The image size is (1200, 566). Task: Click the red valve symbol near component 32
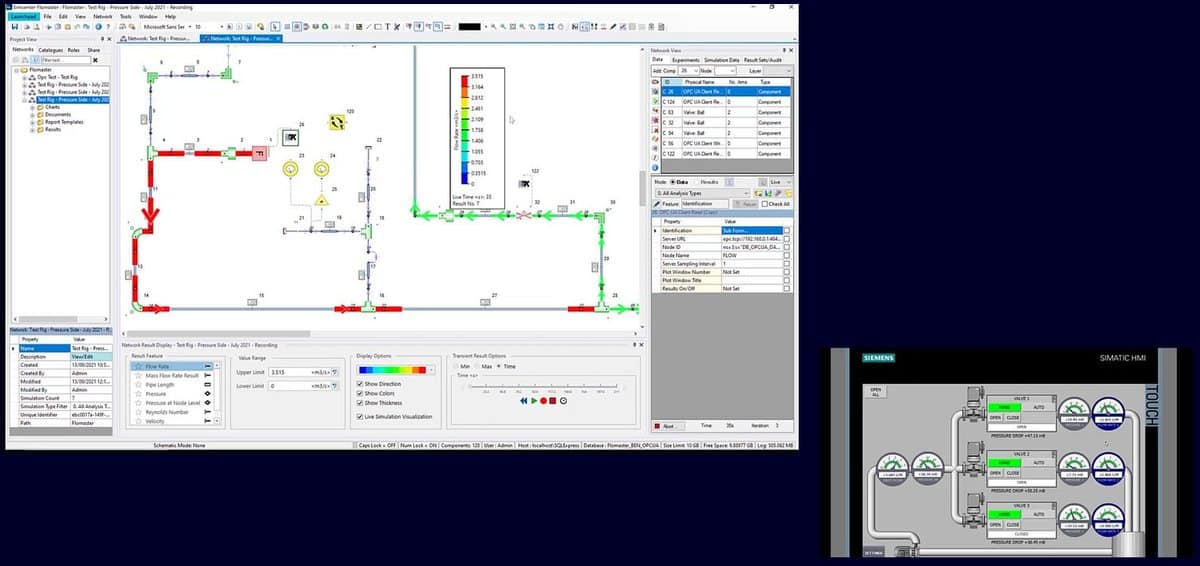click(523, 214)
